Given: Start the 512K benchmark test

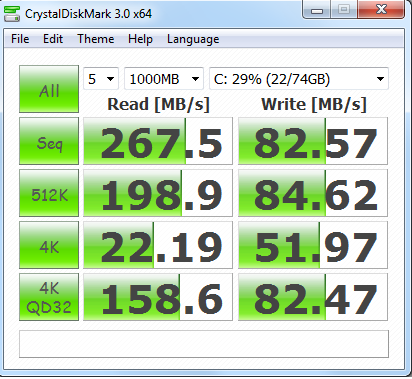Looking at the screenshot, I should pos(49,193).
